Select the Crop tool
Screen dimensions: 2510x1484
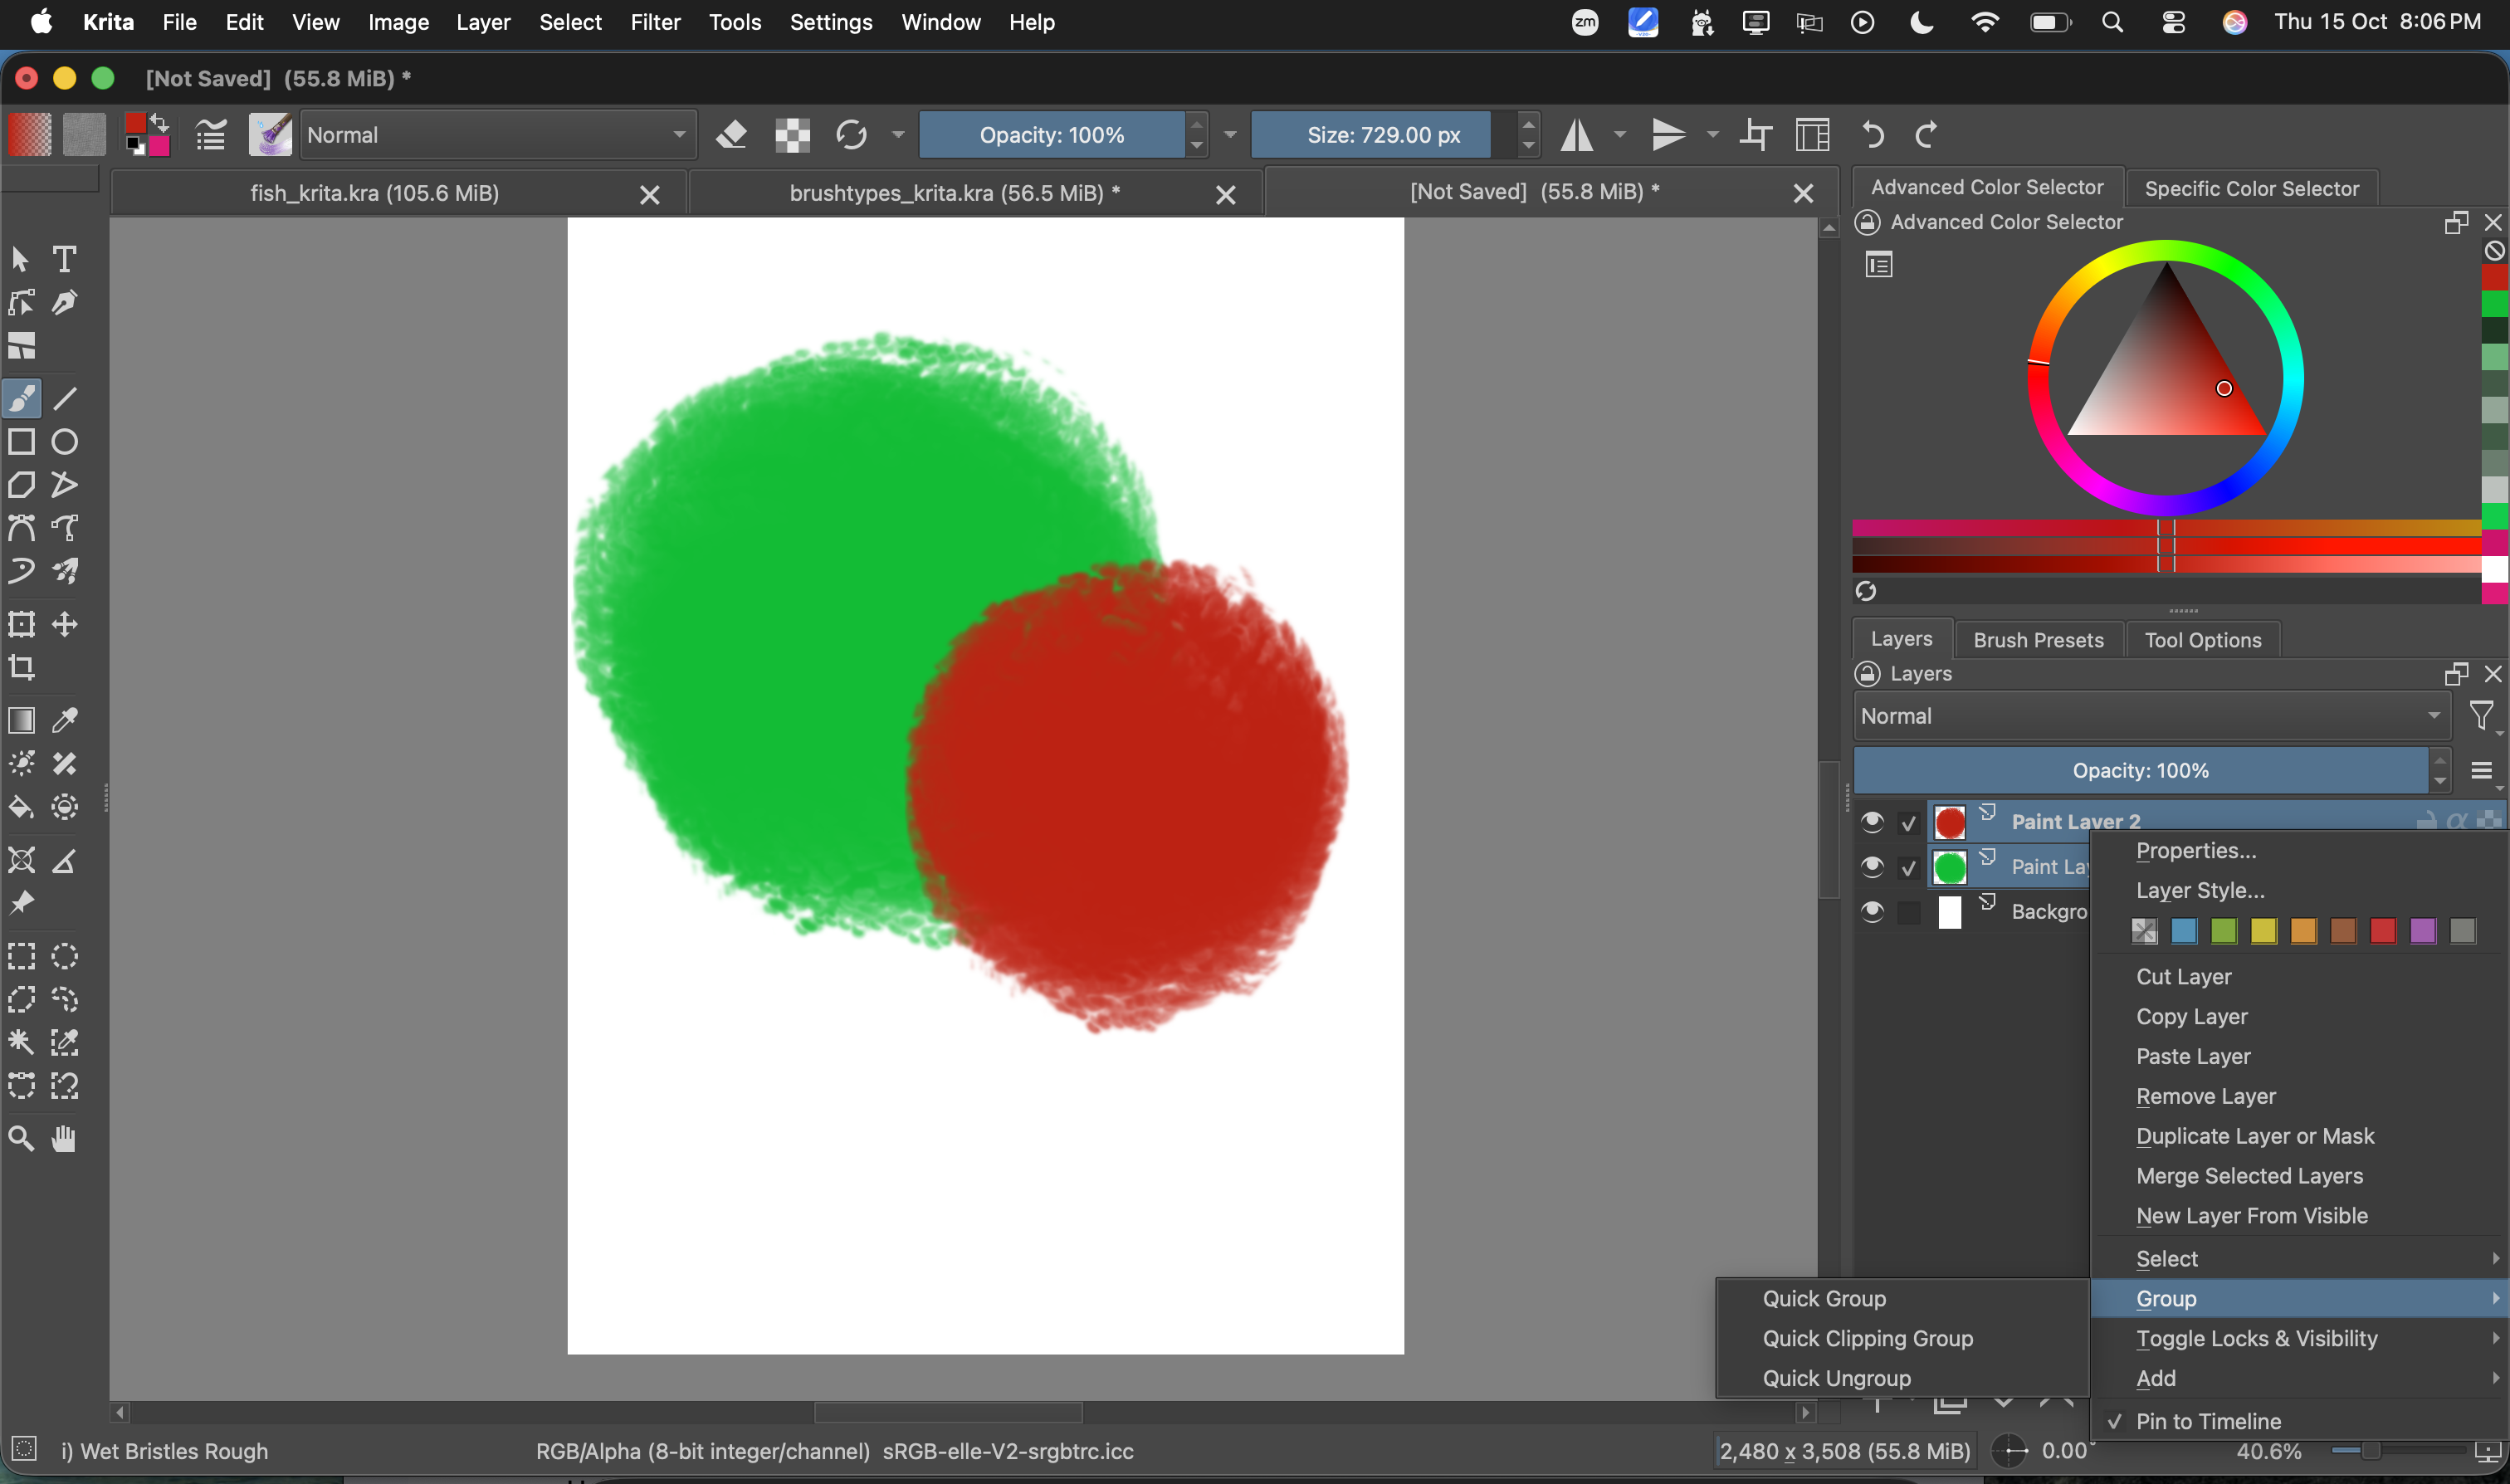coord(22,667)
